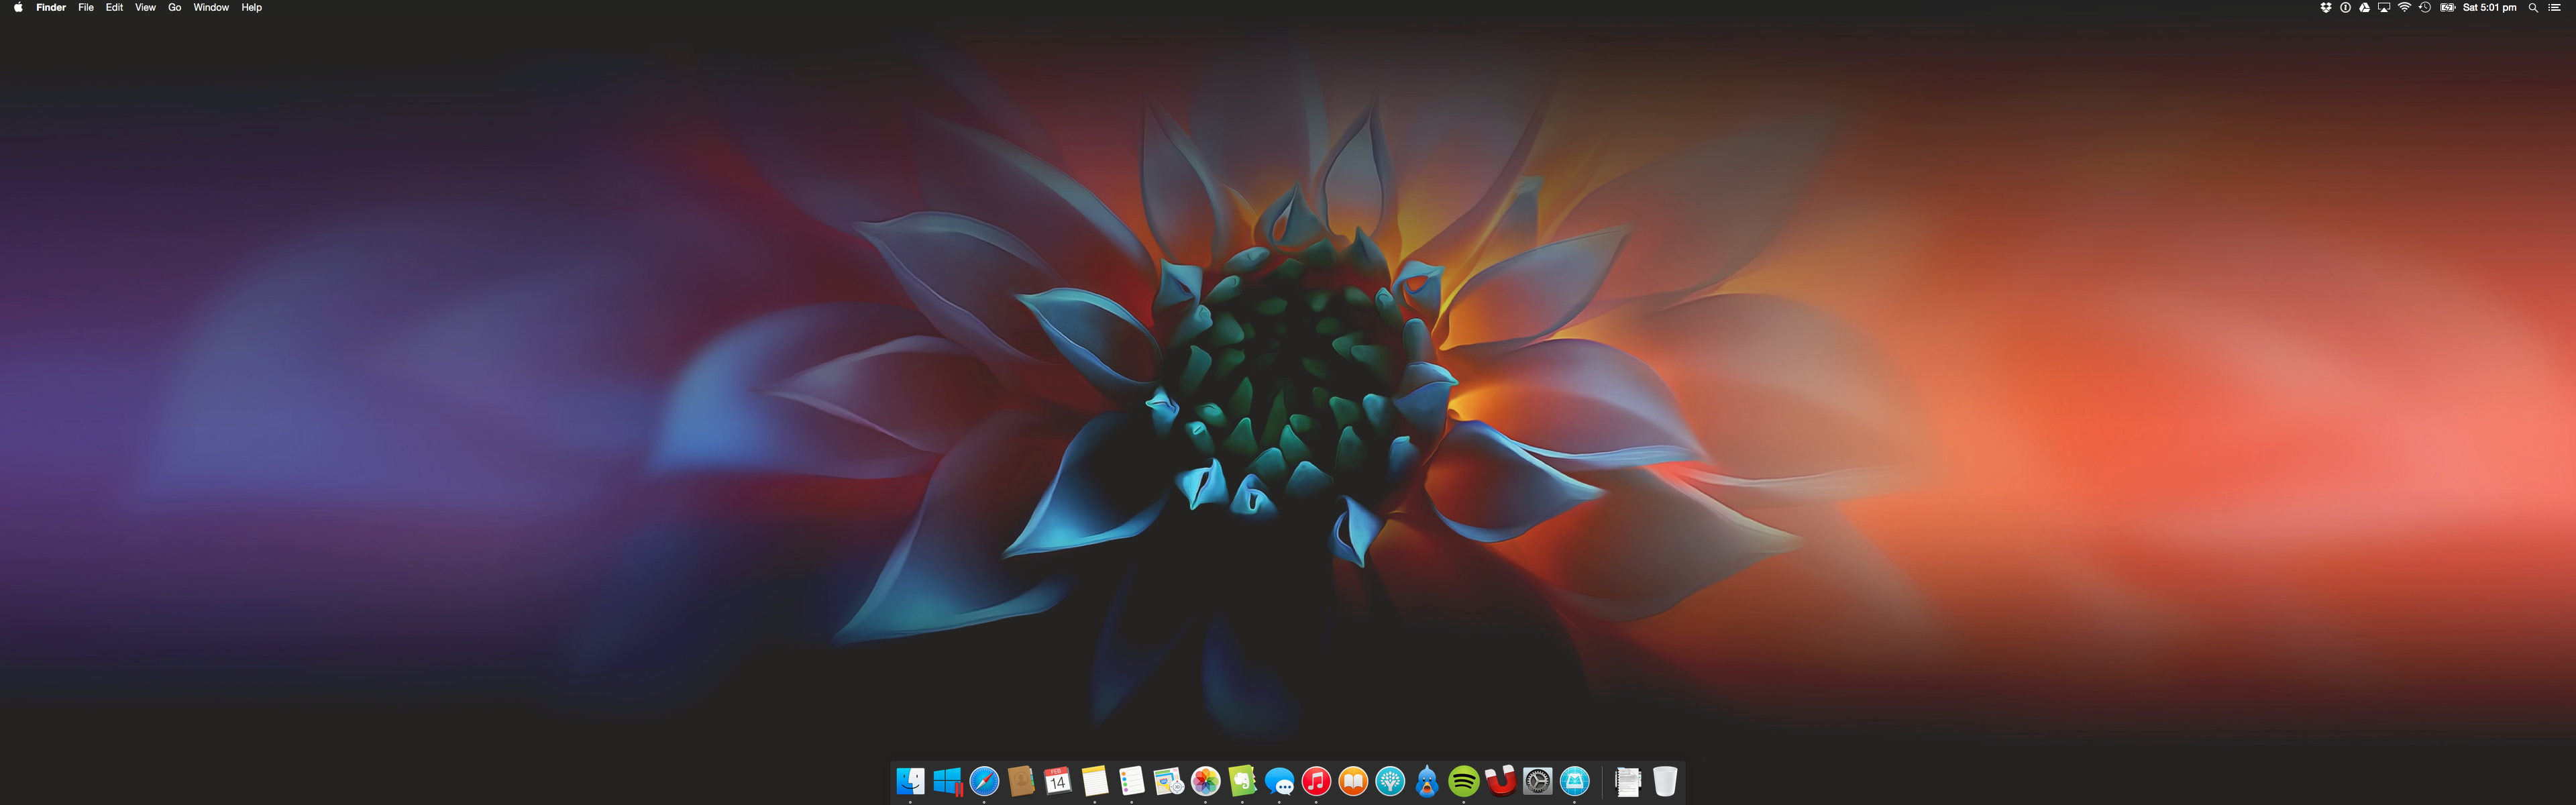This screenshot has height=805, width=2576.
Task: Click the Dropbox menu bar icon
Action: pos(2325,7)
